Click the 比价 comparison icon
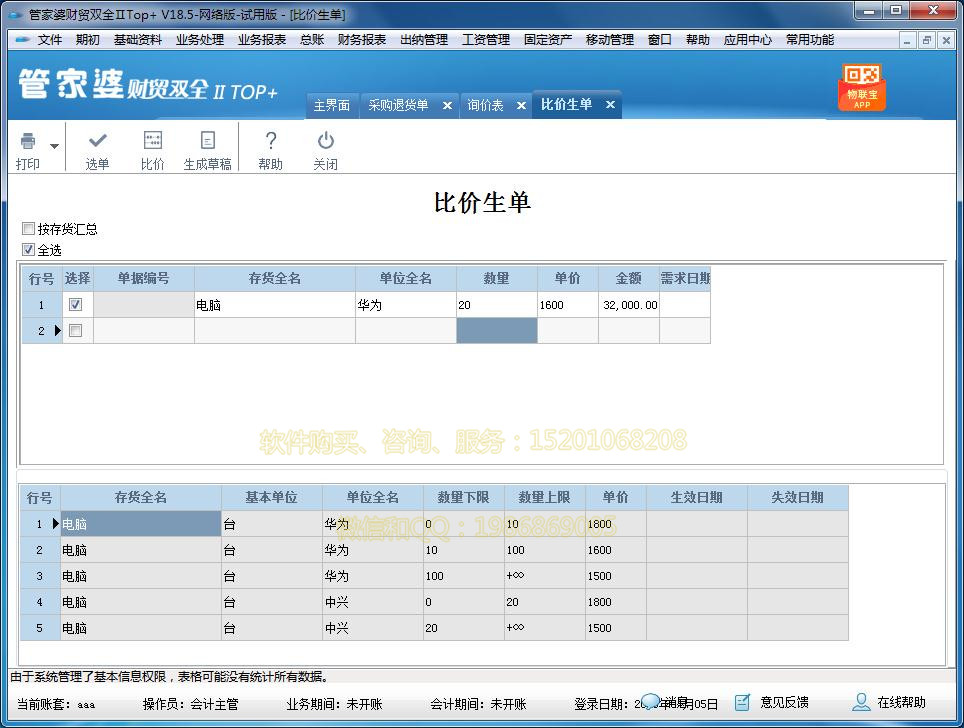The width and height of the screenshot is (964, 728). pyautogui.click(x=152, y=148)
